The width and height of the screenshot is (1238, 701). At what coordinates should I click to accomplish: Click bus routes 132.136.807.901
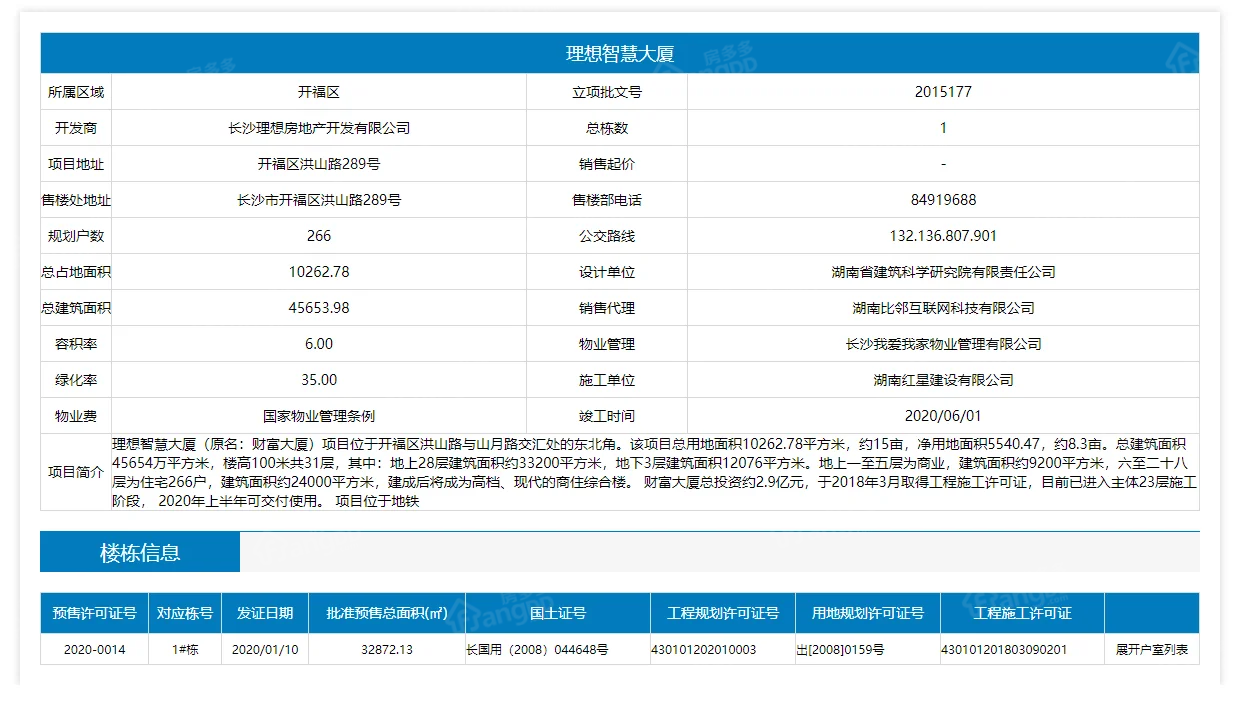943,236
